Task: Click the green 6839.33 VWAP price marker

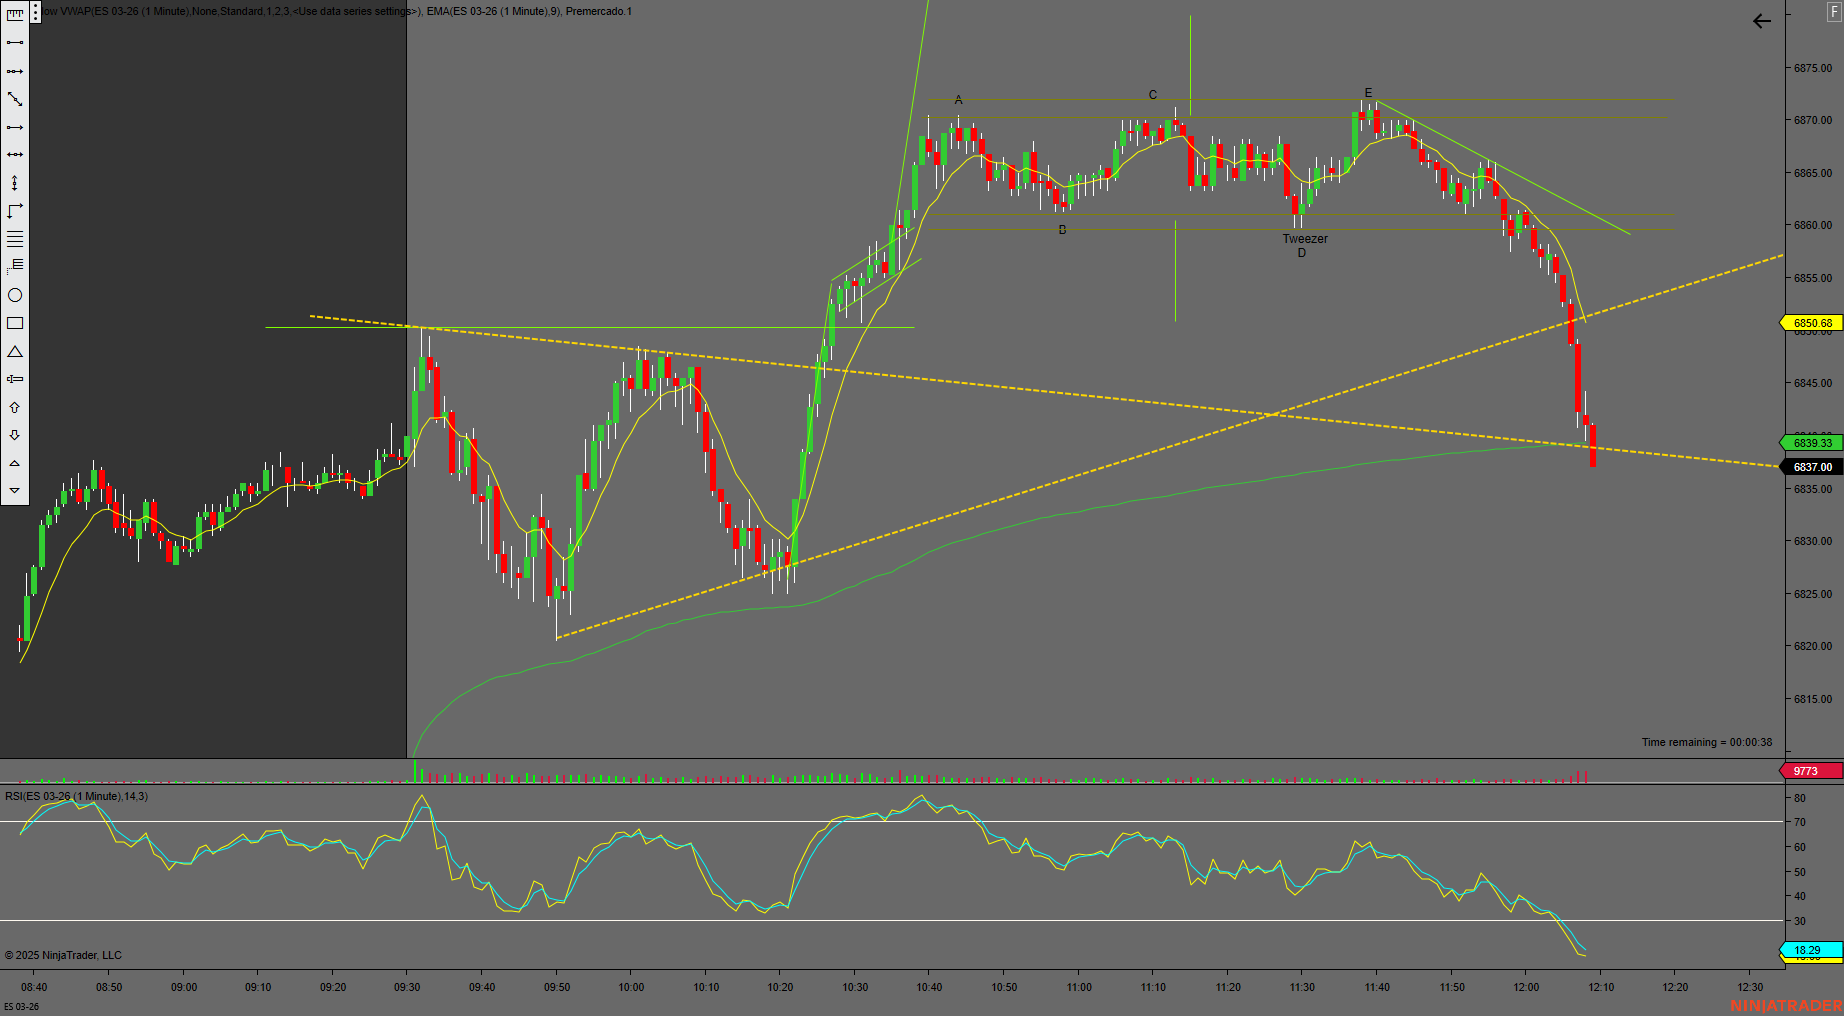Action: [x=1812, y=443]
